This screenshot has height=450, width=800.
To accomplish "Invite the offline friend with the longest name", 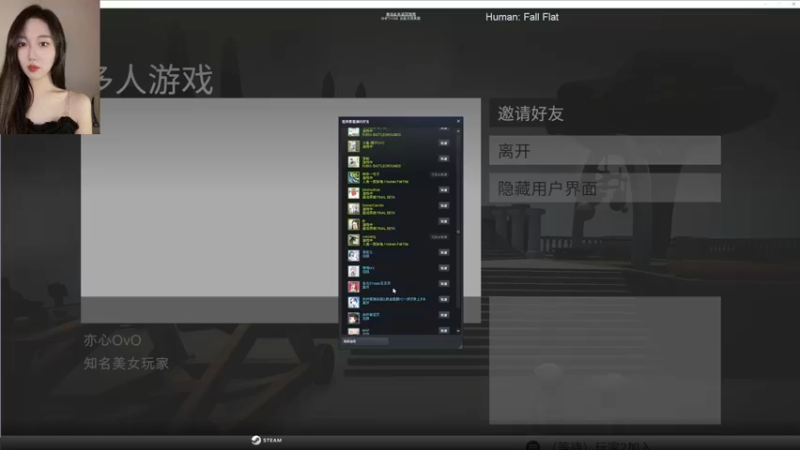I will (444, 299).
